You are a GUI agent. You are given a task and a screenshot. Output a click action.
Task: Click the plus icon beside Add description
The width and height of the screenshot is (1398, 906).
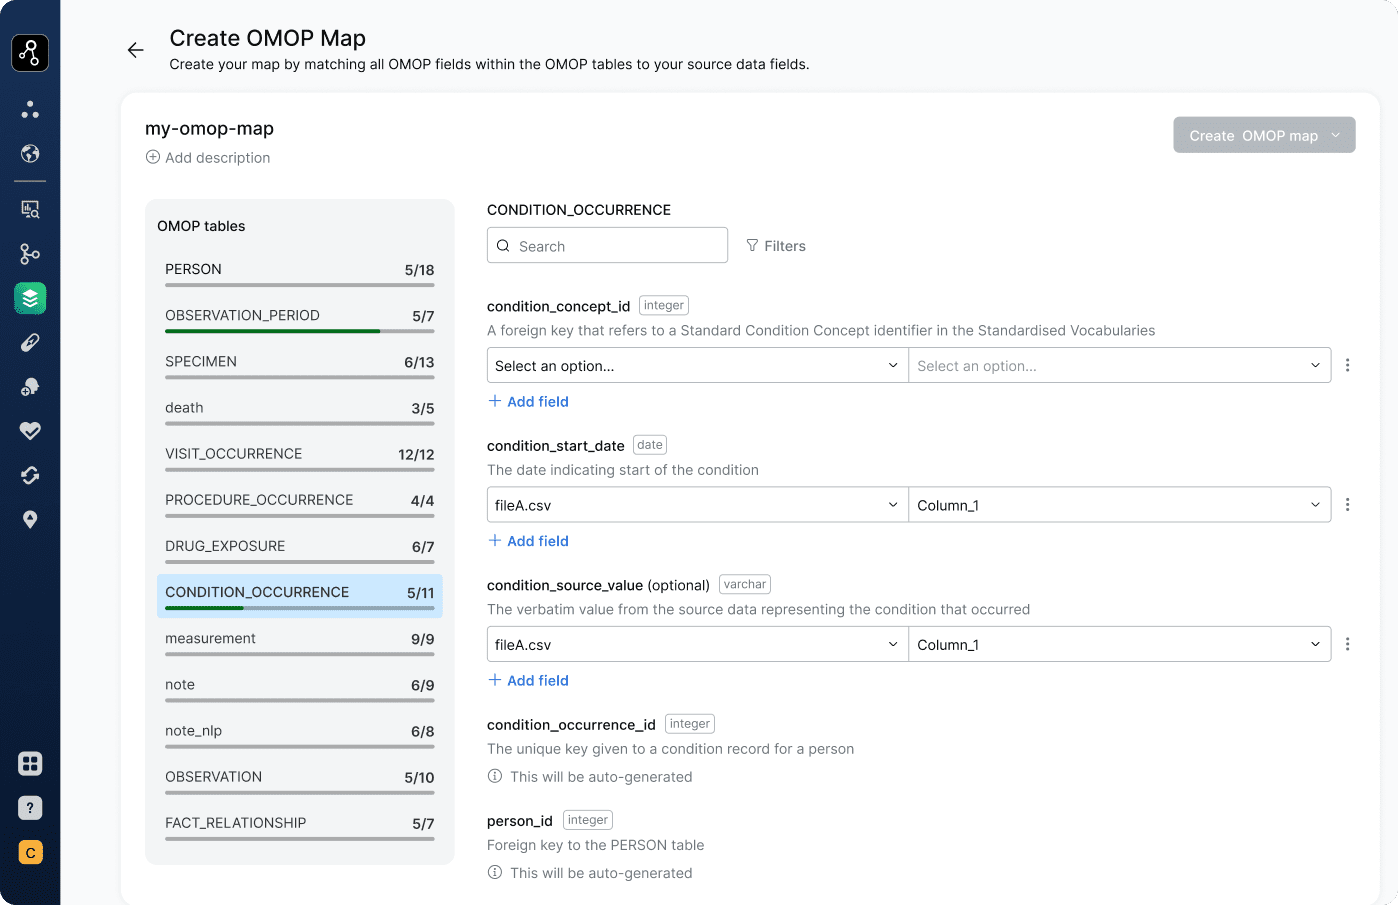click(153, 157)
